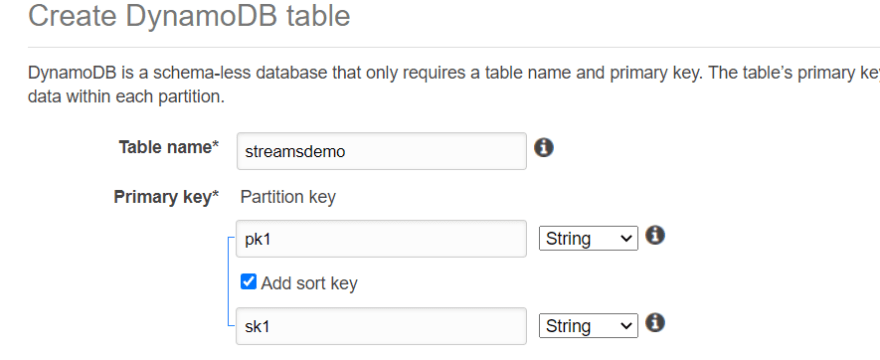Click inside the pk1 partition key field
This screenshot has width=880, height=360.
(x=382, y=239)
